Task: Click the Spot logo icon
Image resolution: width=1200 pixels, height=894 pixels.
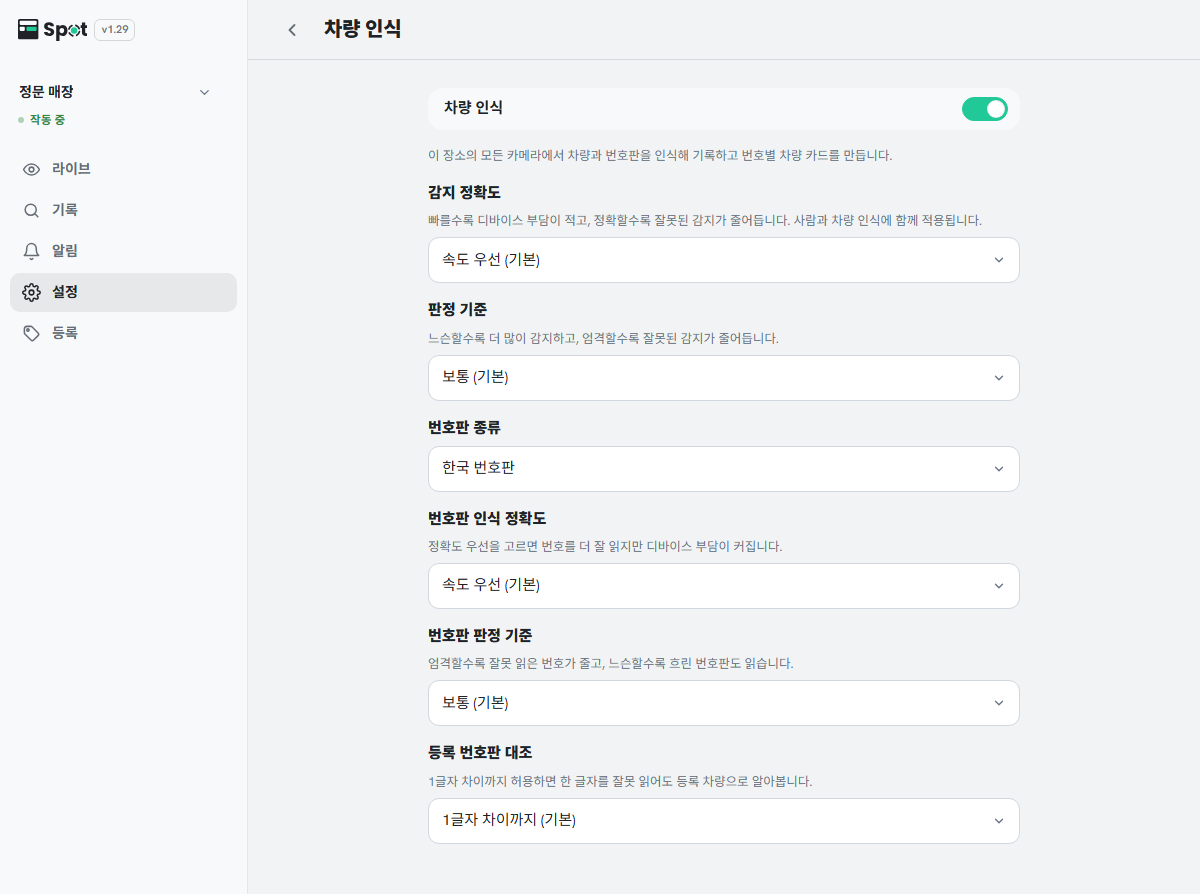Action: coord(28,30)
